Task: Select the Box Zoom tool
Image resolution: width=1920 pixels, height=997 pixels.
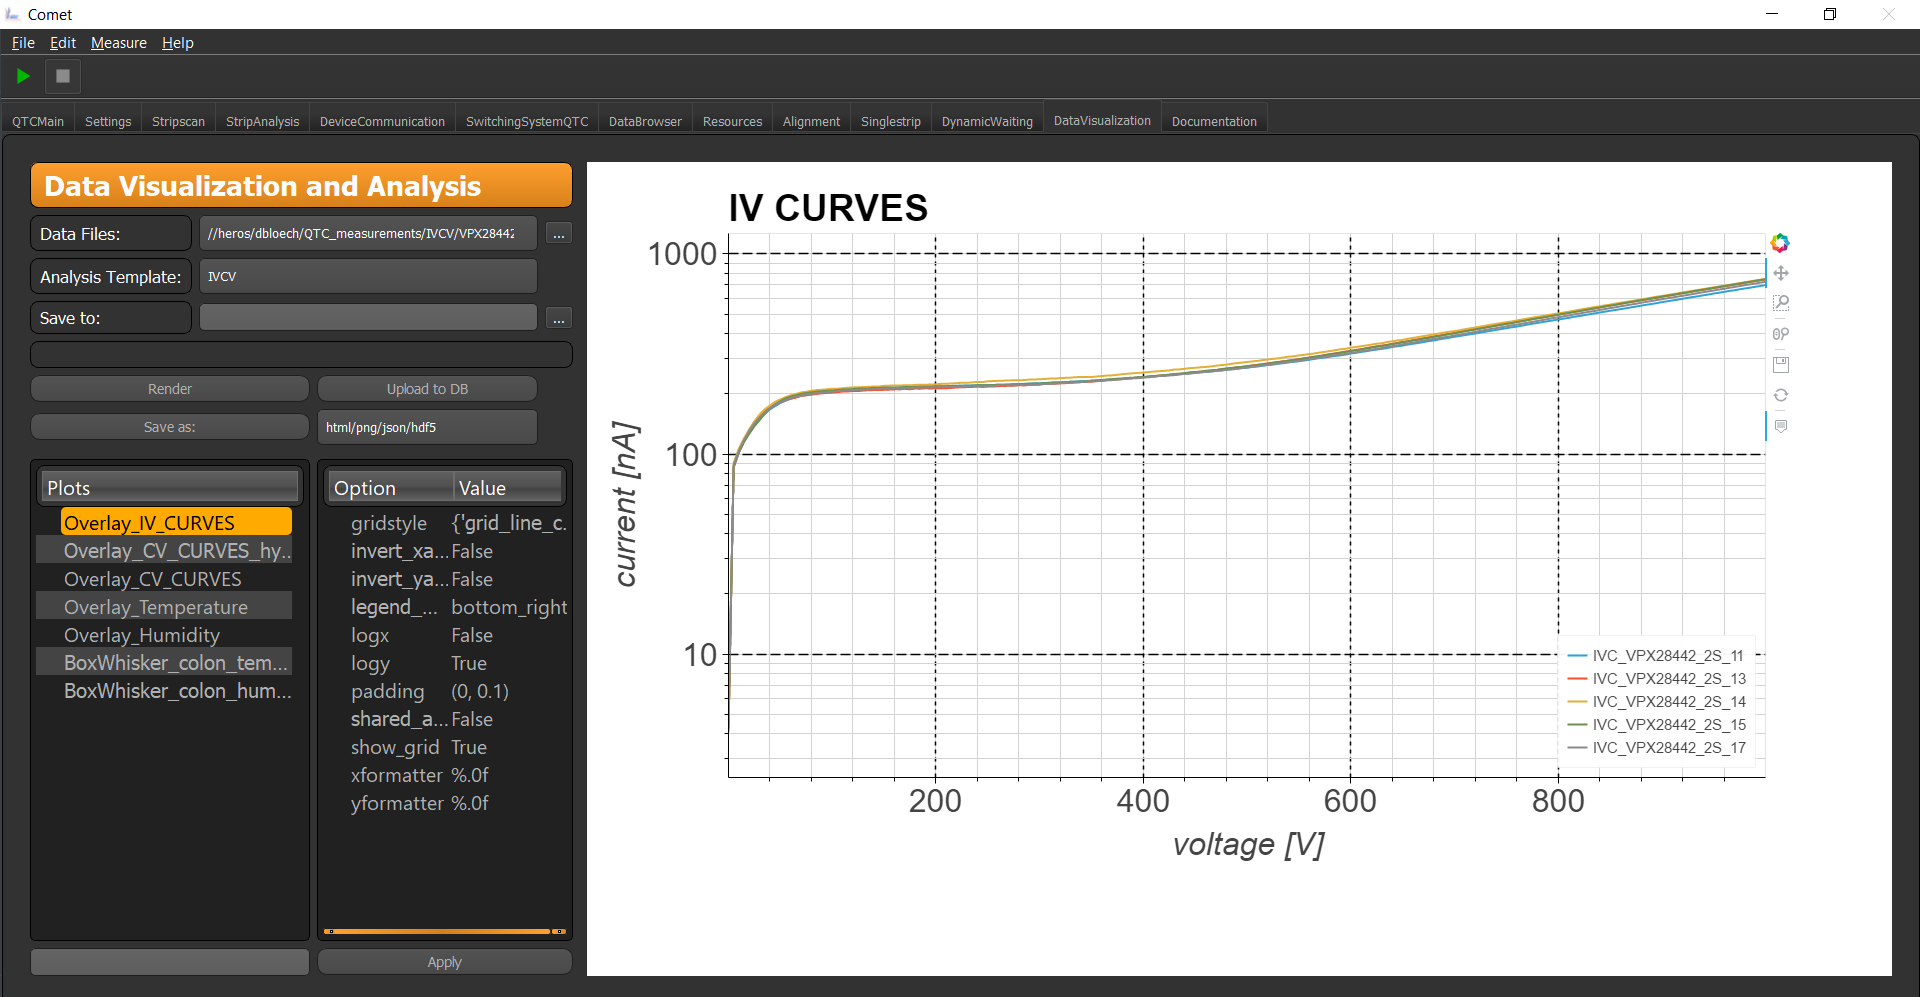Action: click(x=1781, y=303)
